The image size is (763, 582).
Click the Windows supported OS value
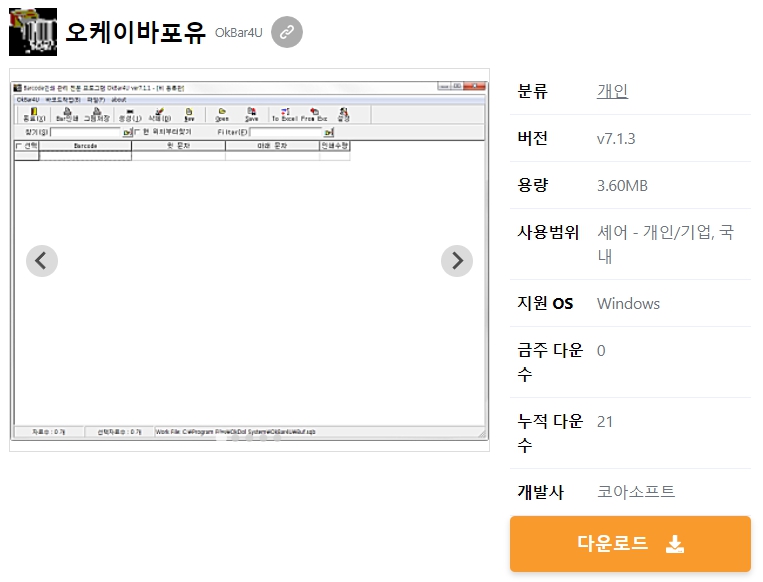click(x=628, y=304)
